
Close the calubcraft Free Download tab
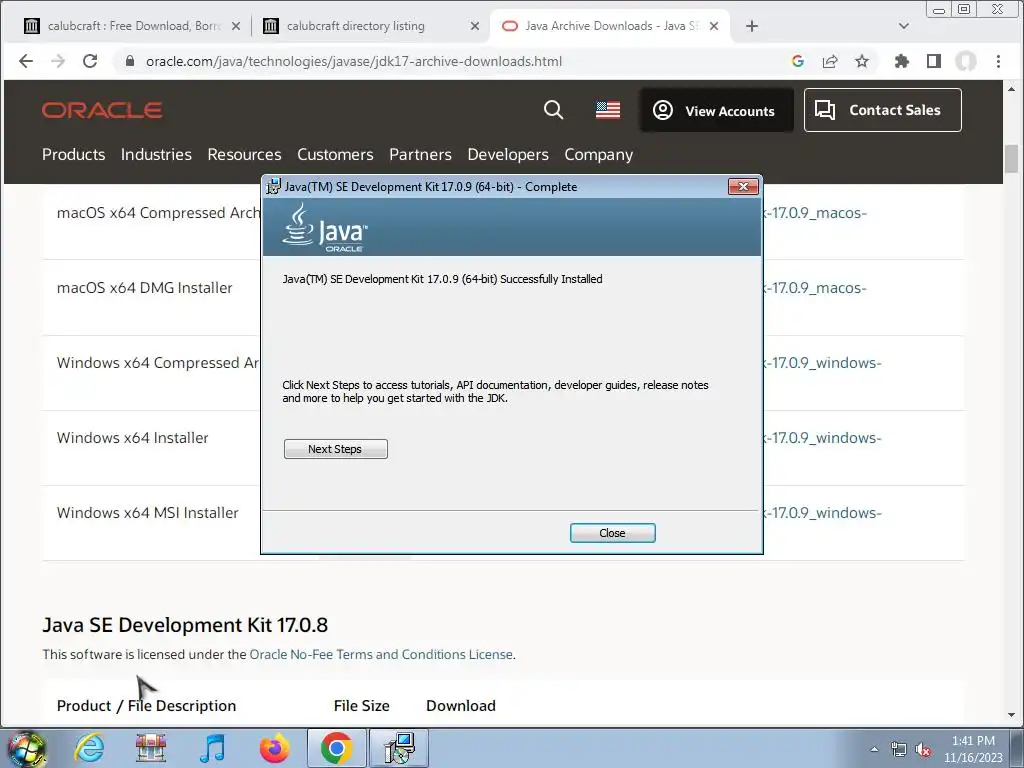point(236,26)
